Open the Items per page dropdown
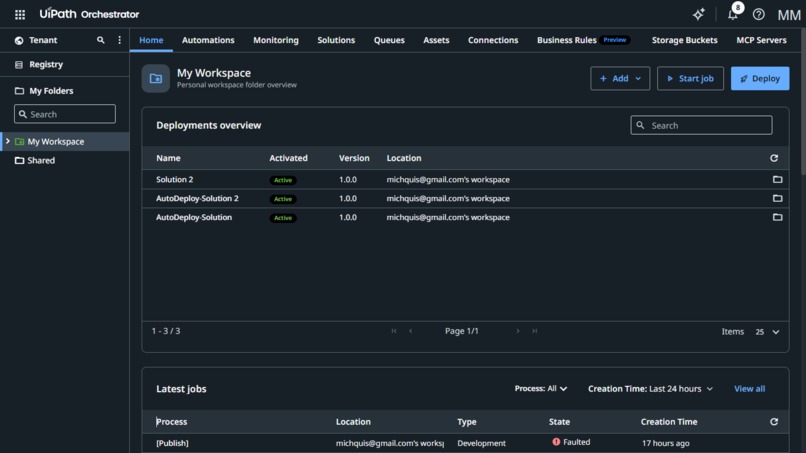This screenshot has width=806, height=453. [767, 332]
